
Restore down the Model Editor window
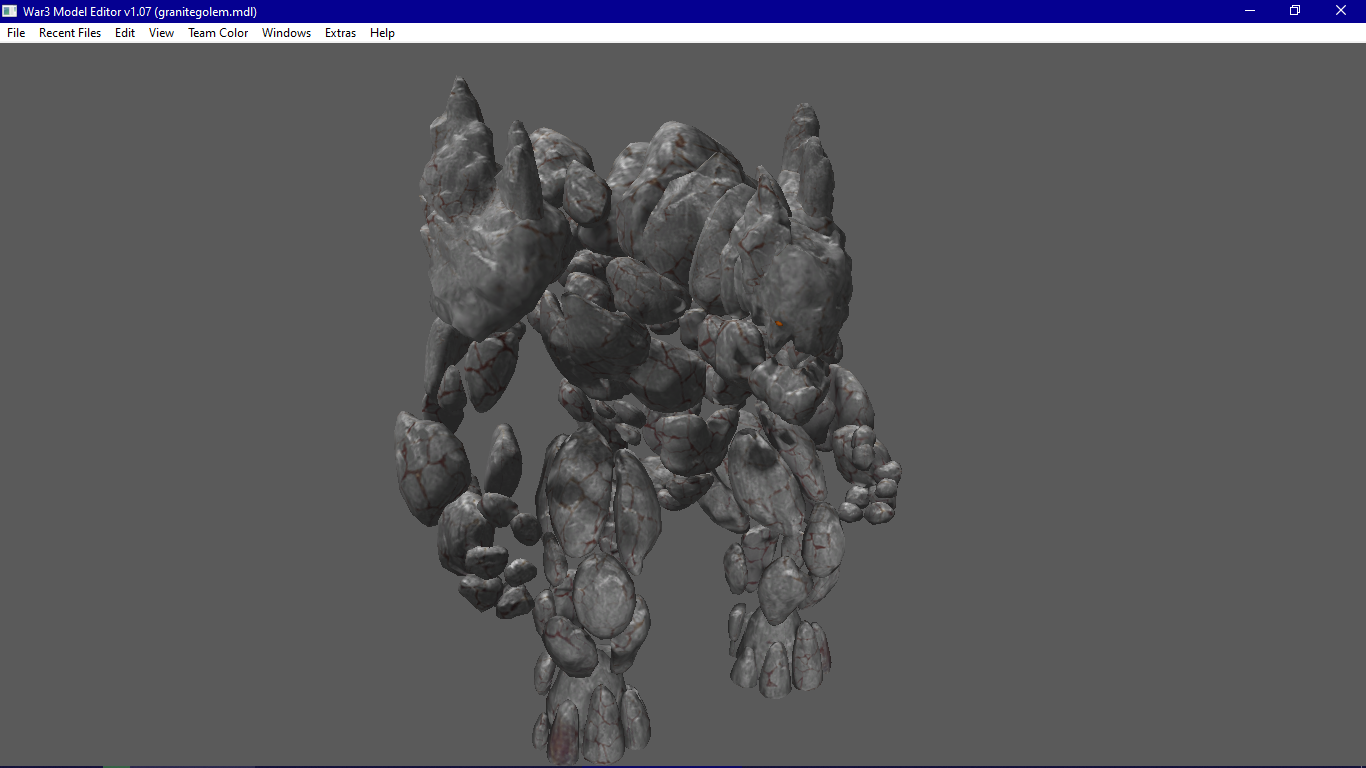click(x=1295, y=11)
